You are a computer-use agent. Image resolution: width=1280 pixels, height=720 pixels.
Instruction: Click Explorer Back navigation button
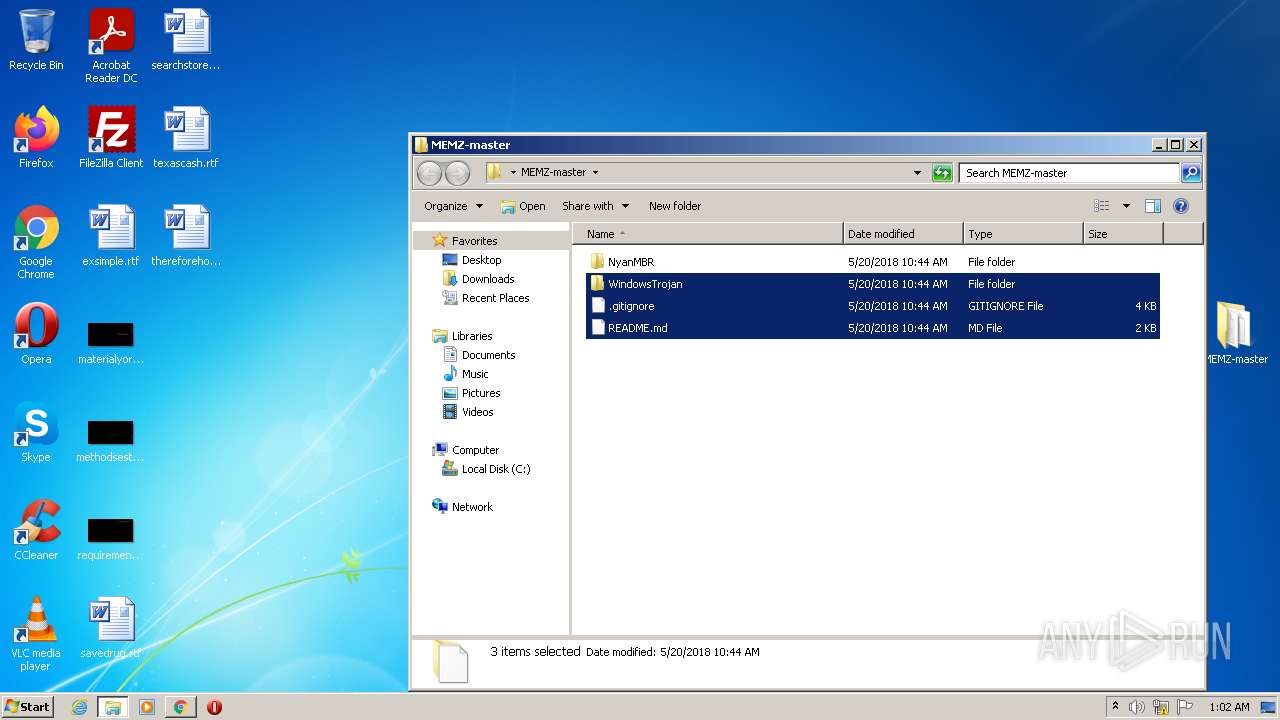pos(429,173)
